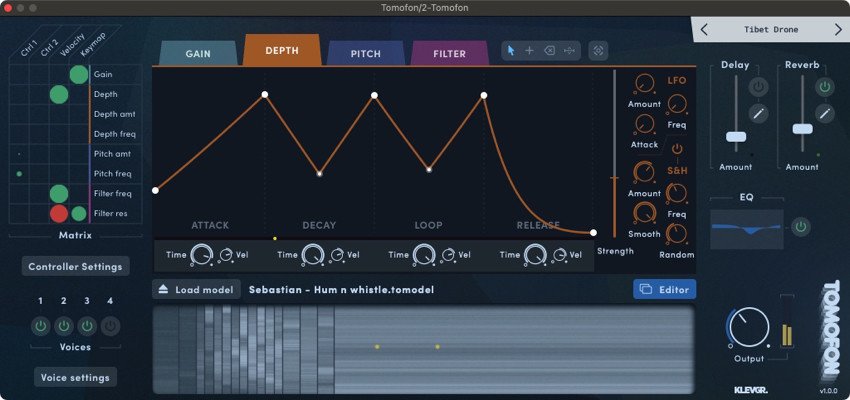850x400 pixels.
Task: Click the Release section Vel knob
Action: click(559, 255)
